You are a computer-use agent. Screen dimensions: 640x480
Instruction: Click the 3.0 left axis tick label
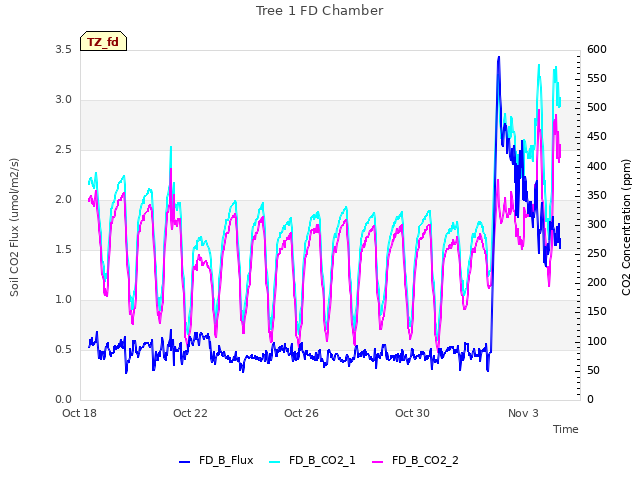click(64, 100)
